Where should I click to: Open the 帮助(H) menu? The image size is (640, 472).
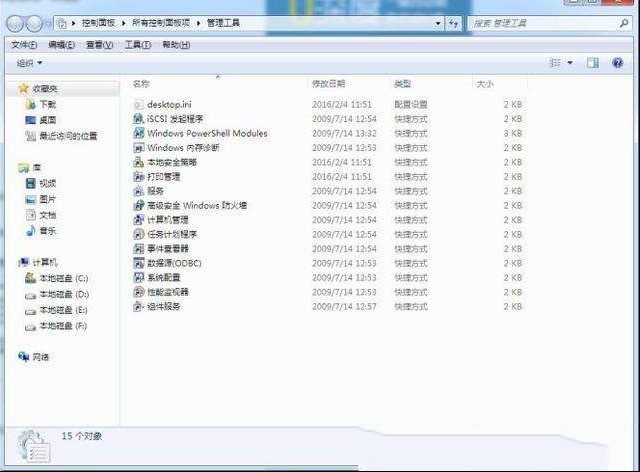(176, 45)
